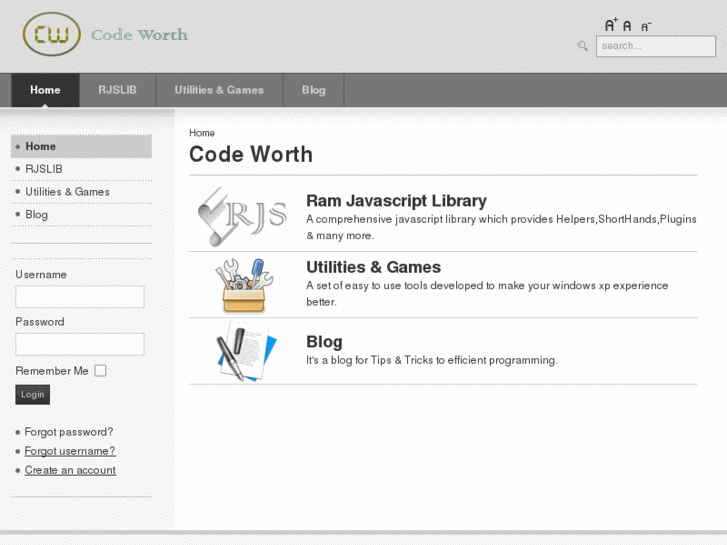Click the Code Worth site title

click(x=139, y=35)
